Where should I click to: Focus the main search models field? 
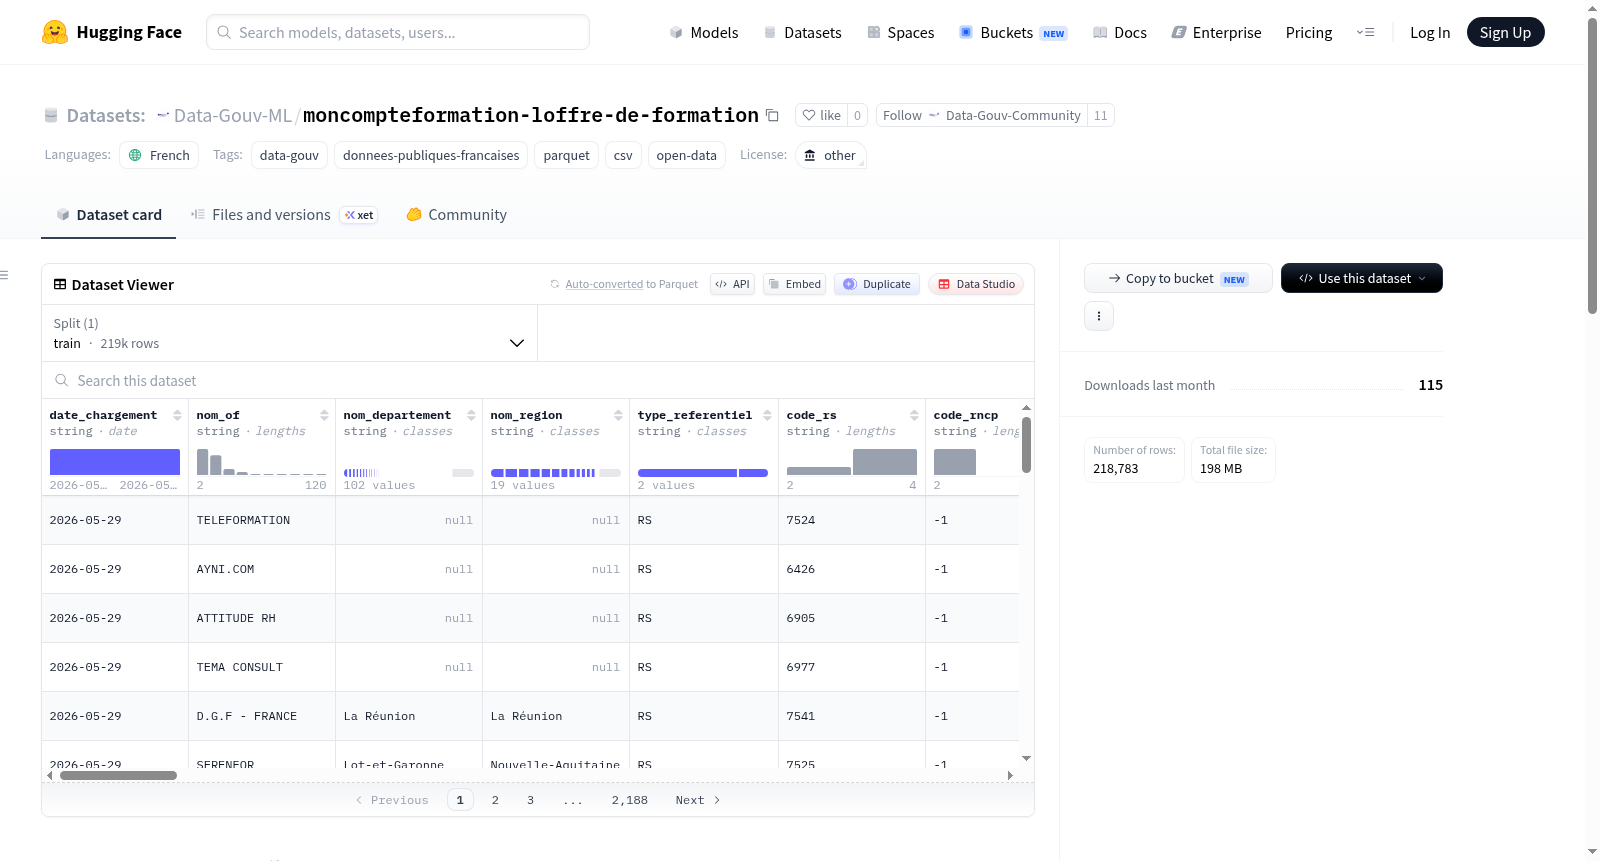pyautogui.click(x=398, y=32)
